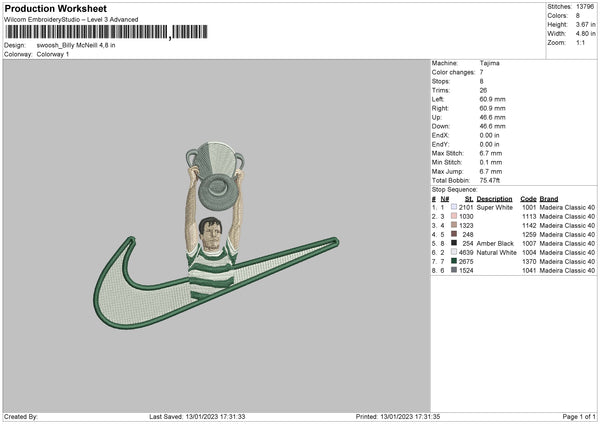
Task: Click the 'St.' column header
Action: (469, 199)
